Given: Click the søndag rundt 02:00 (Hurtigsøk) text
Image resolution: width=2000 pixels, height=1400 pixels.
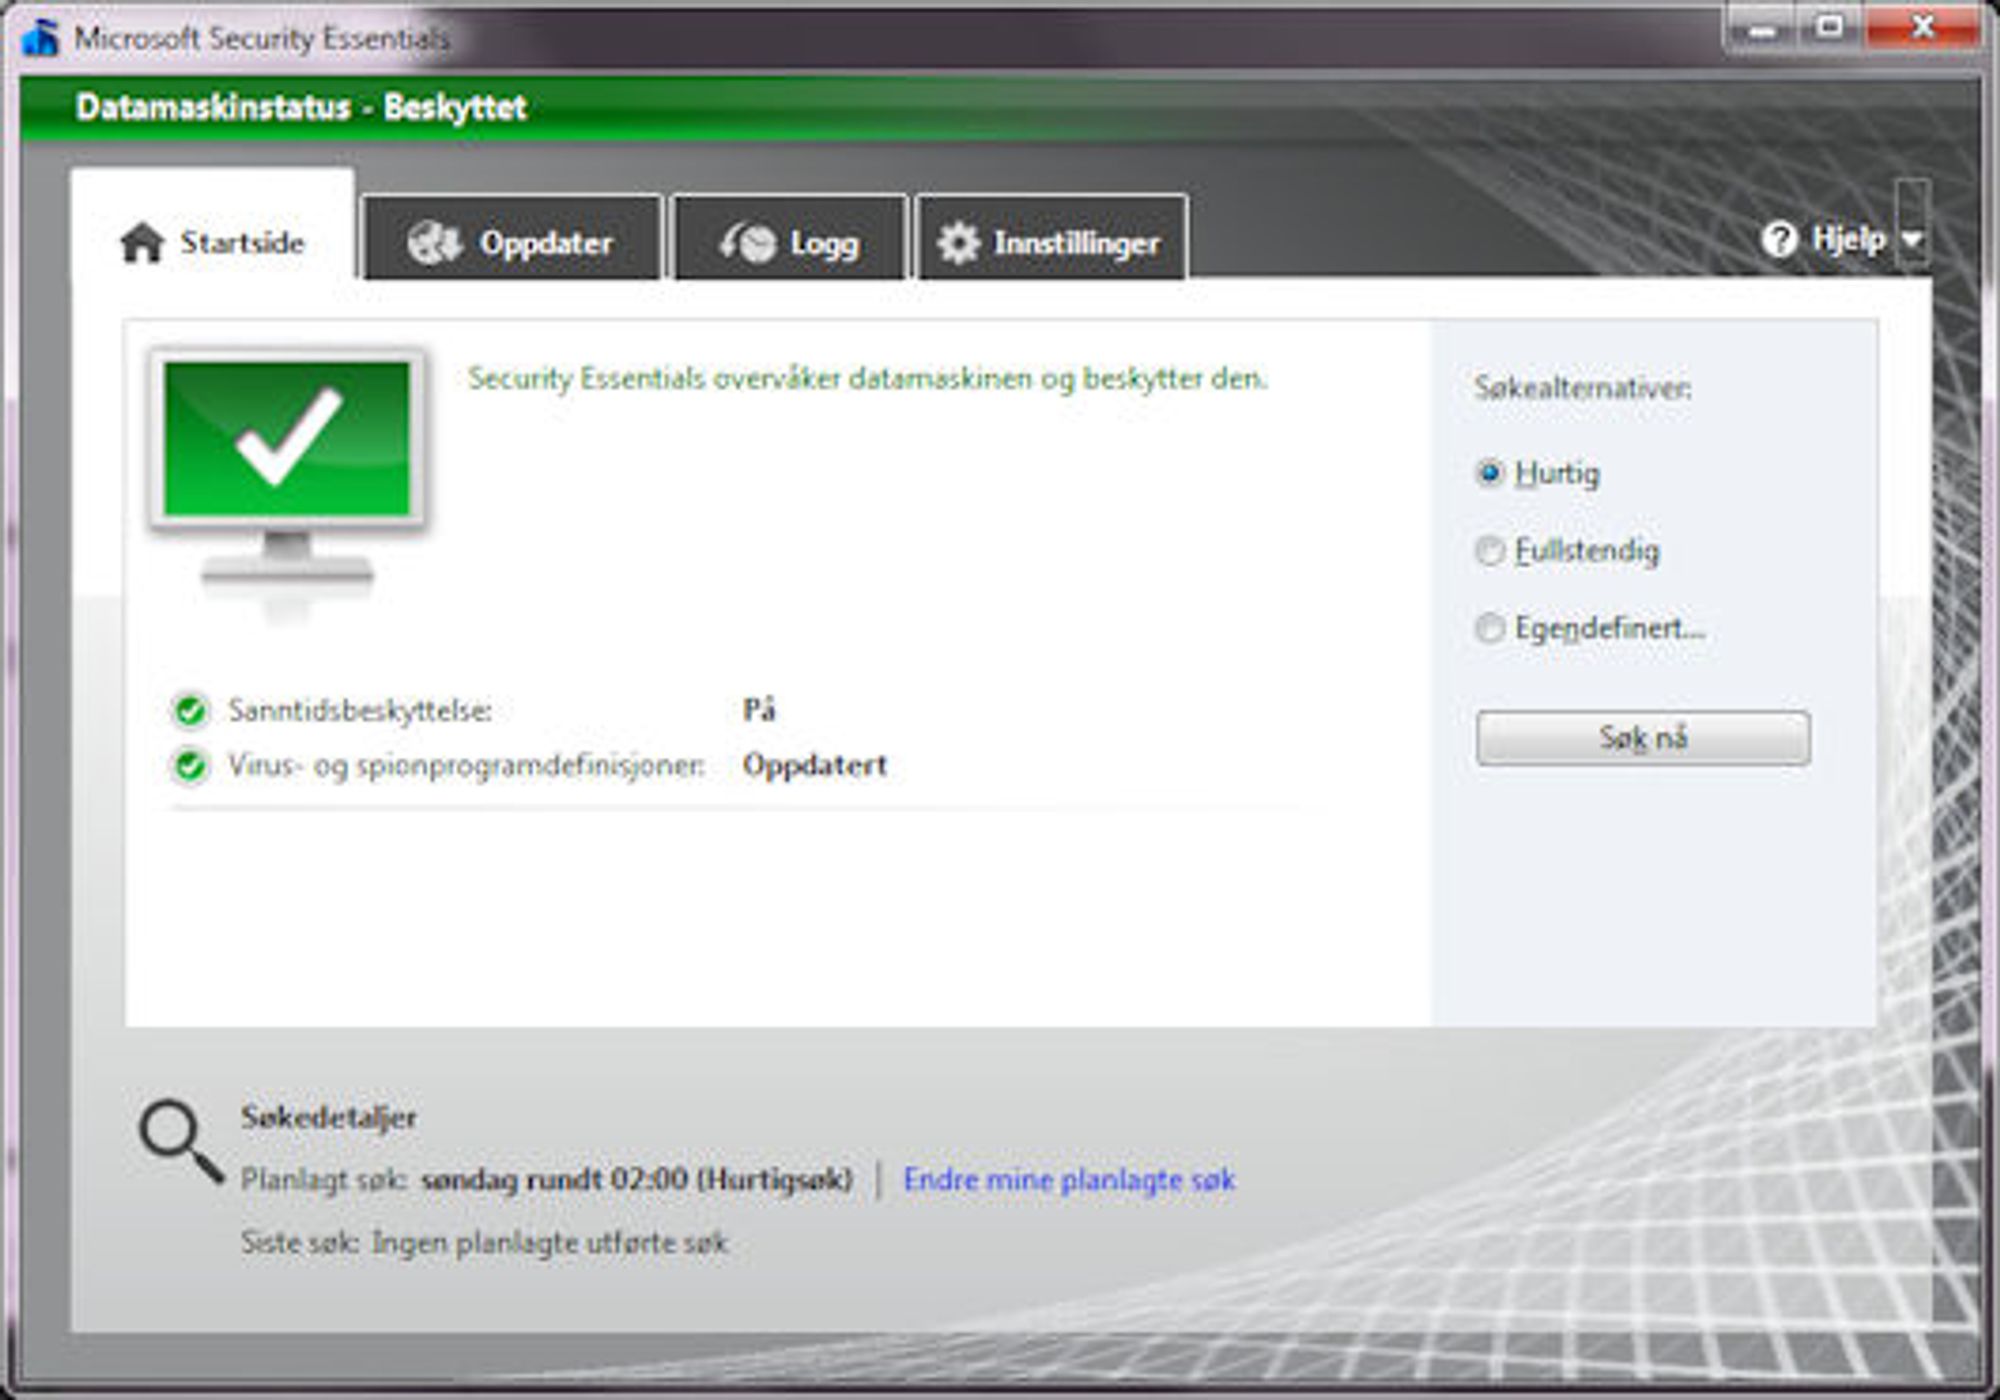Looking at the screenshot, I should click(636, 1180).
